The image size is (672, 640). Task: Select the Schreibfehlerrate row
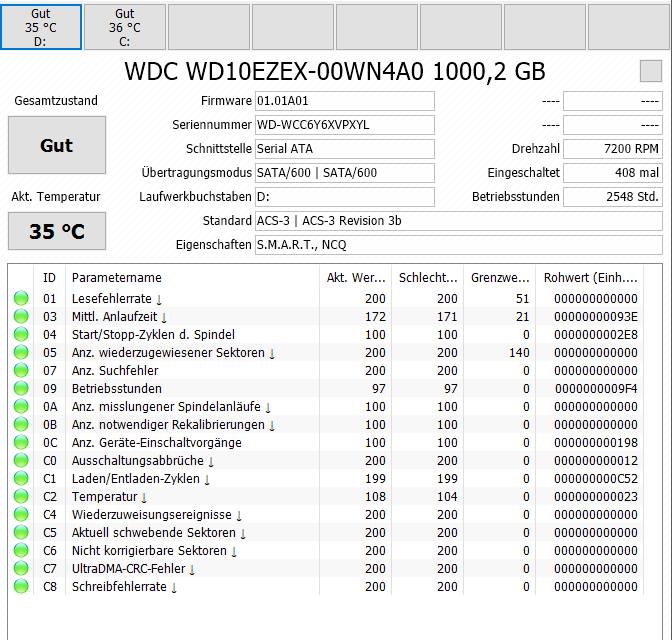point(326,586)
